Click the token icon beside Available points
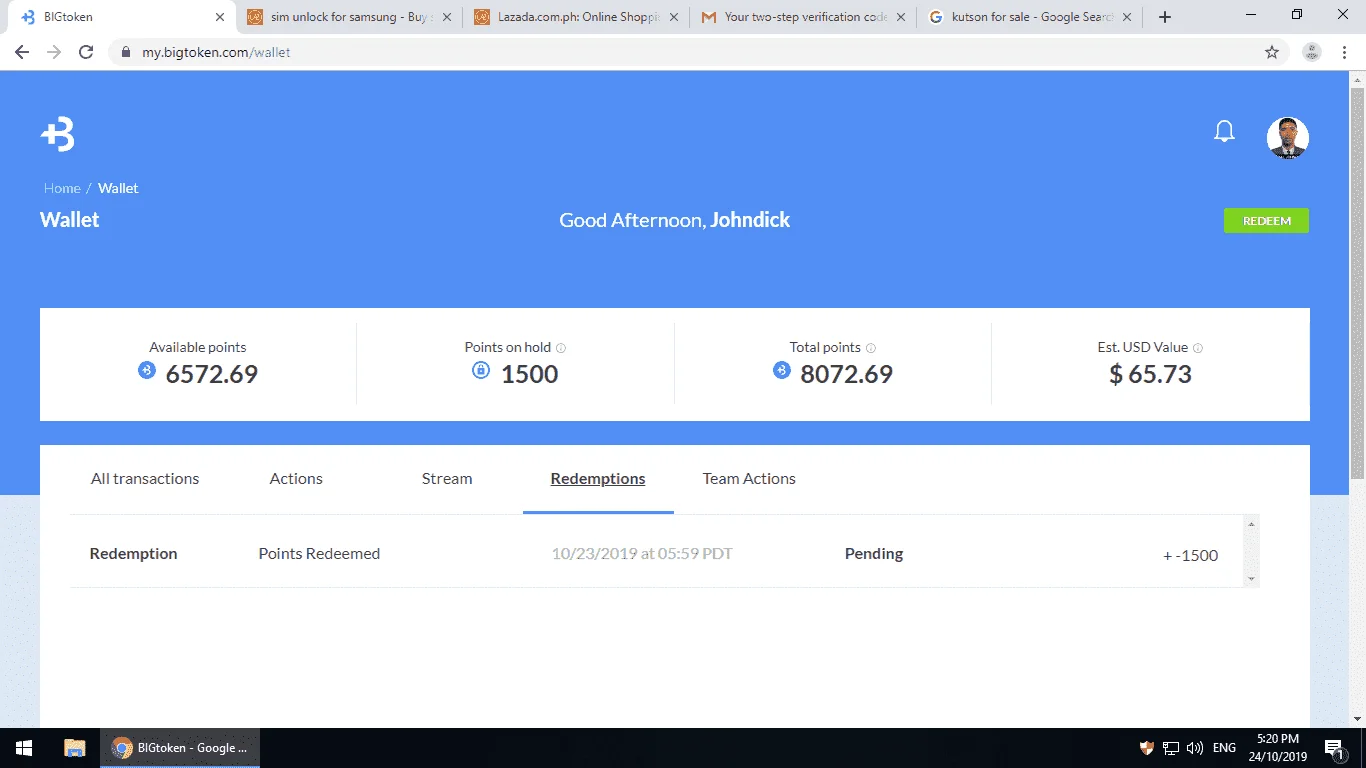Viewport: 1366px width, 768px height. [147, 371]
